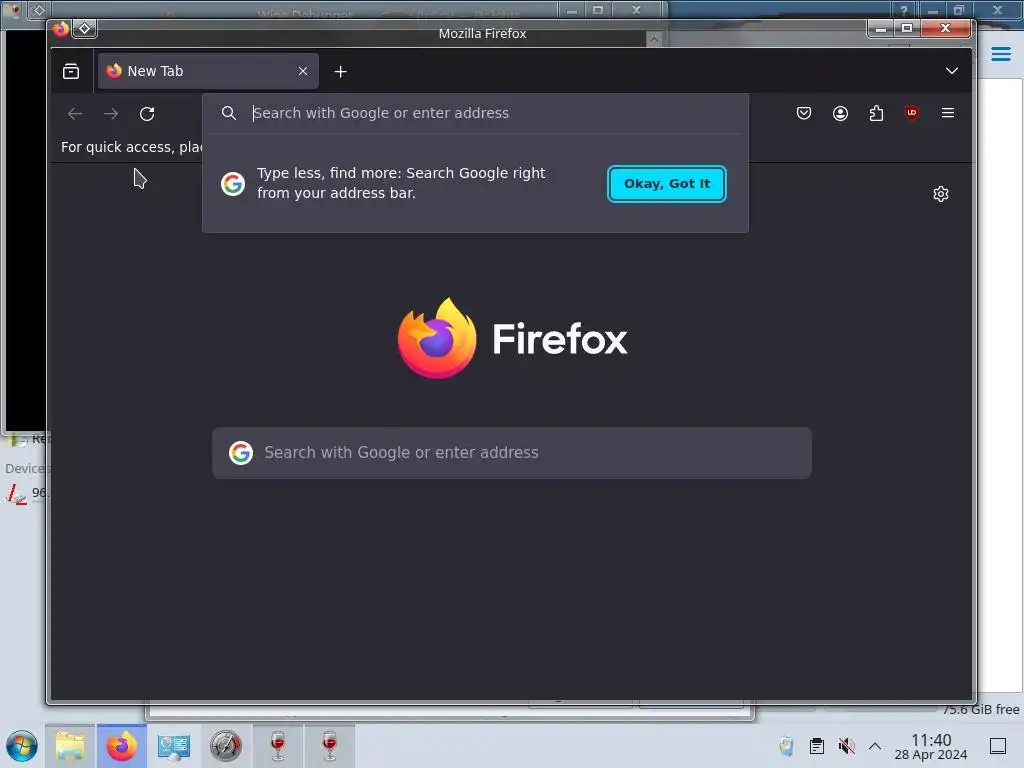Click the Firefox logo on the new tab page
1024x768 pixels.
pos(513,338)
